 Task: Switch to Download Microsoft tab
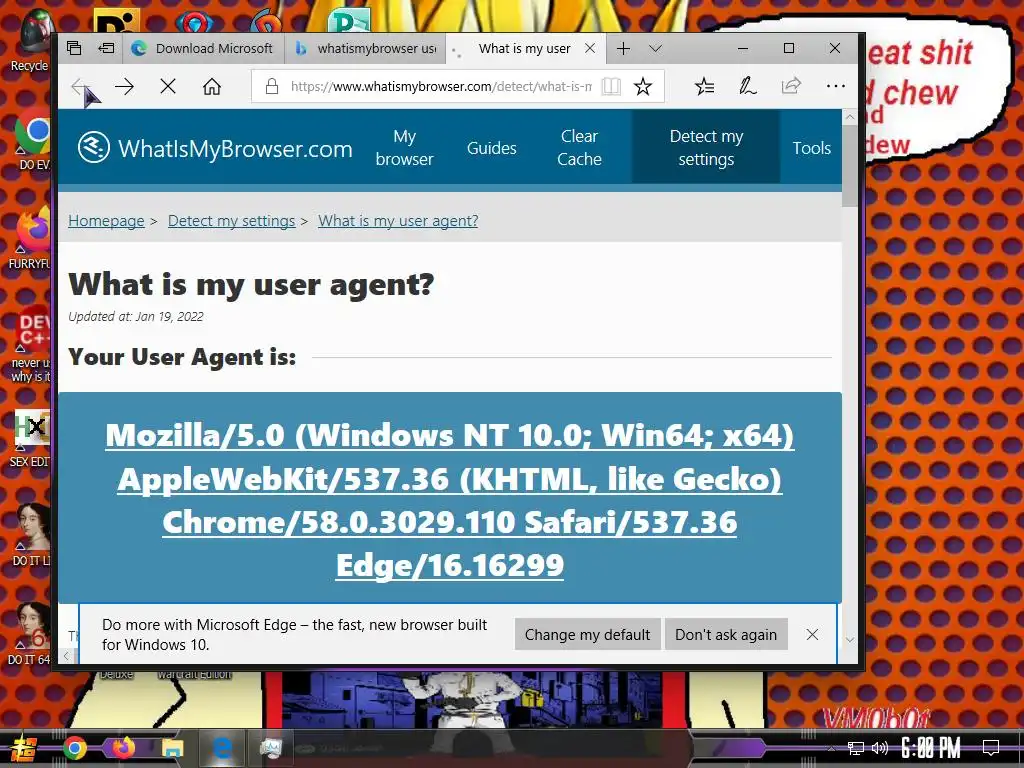pos(202,48)
